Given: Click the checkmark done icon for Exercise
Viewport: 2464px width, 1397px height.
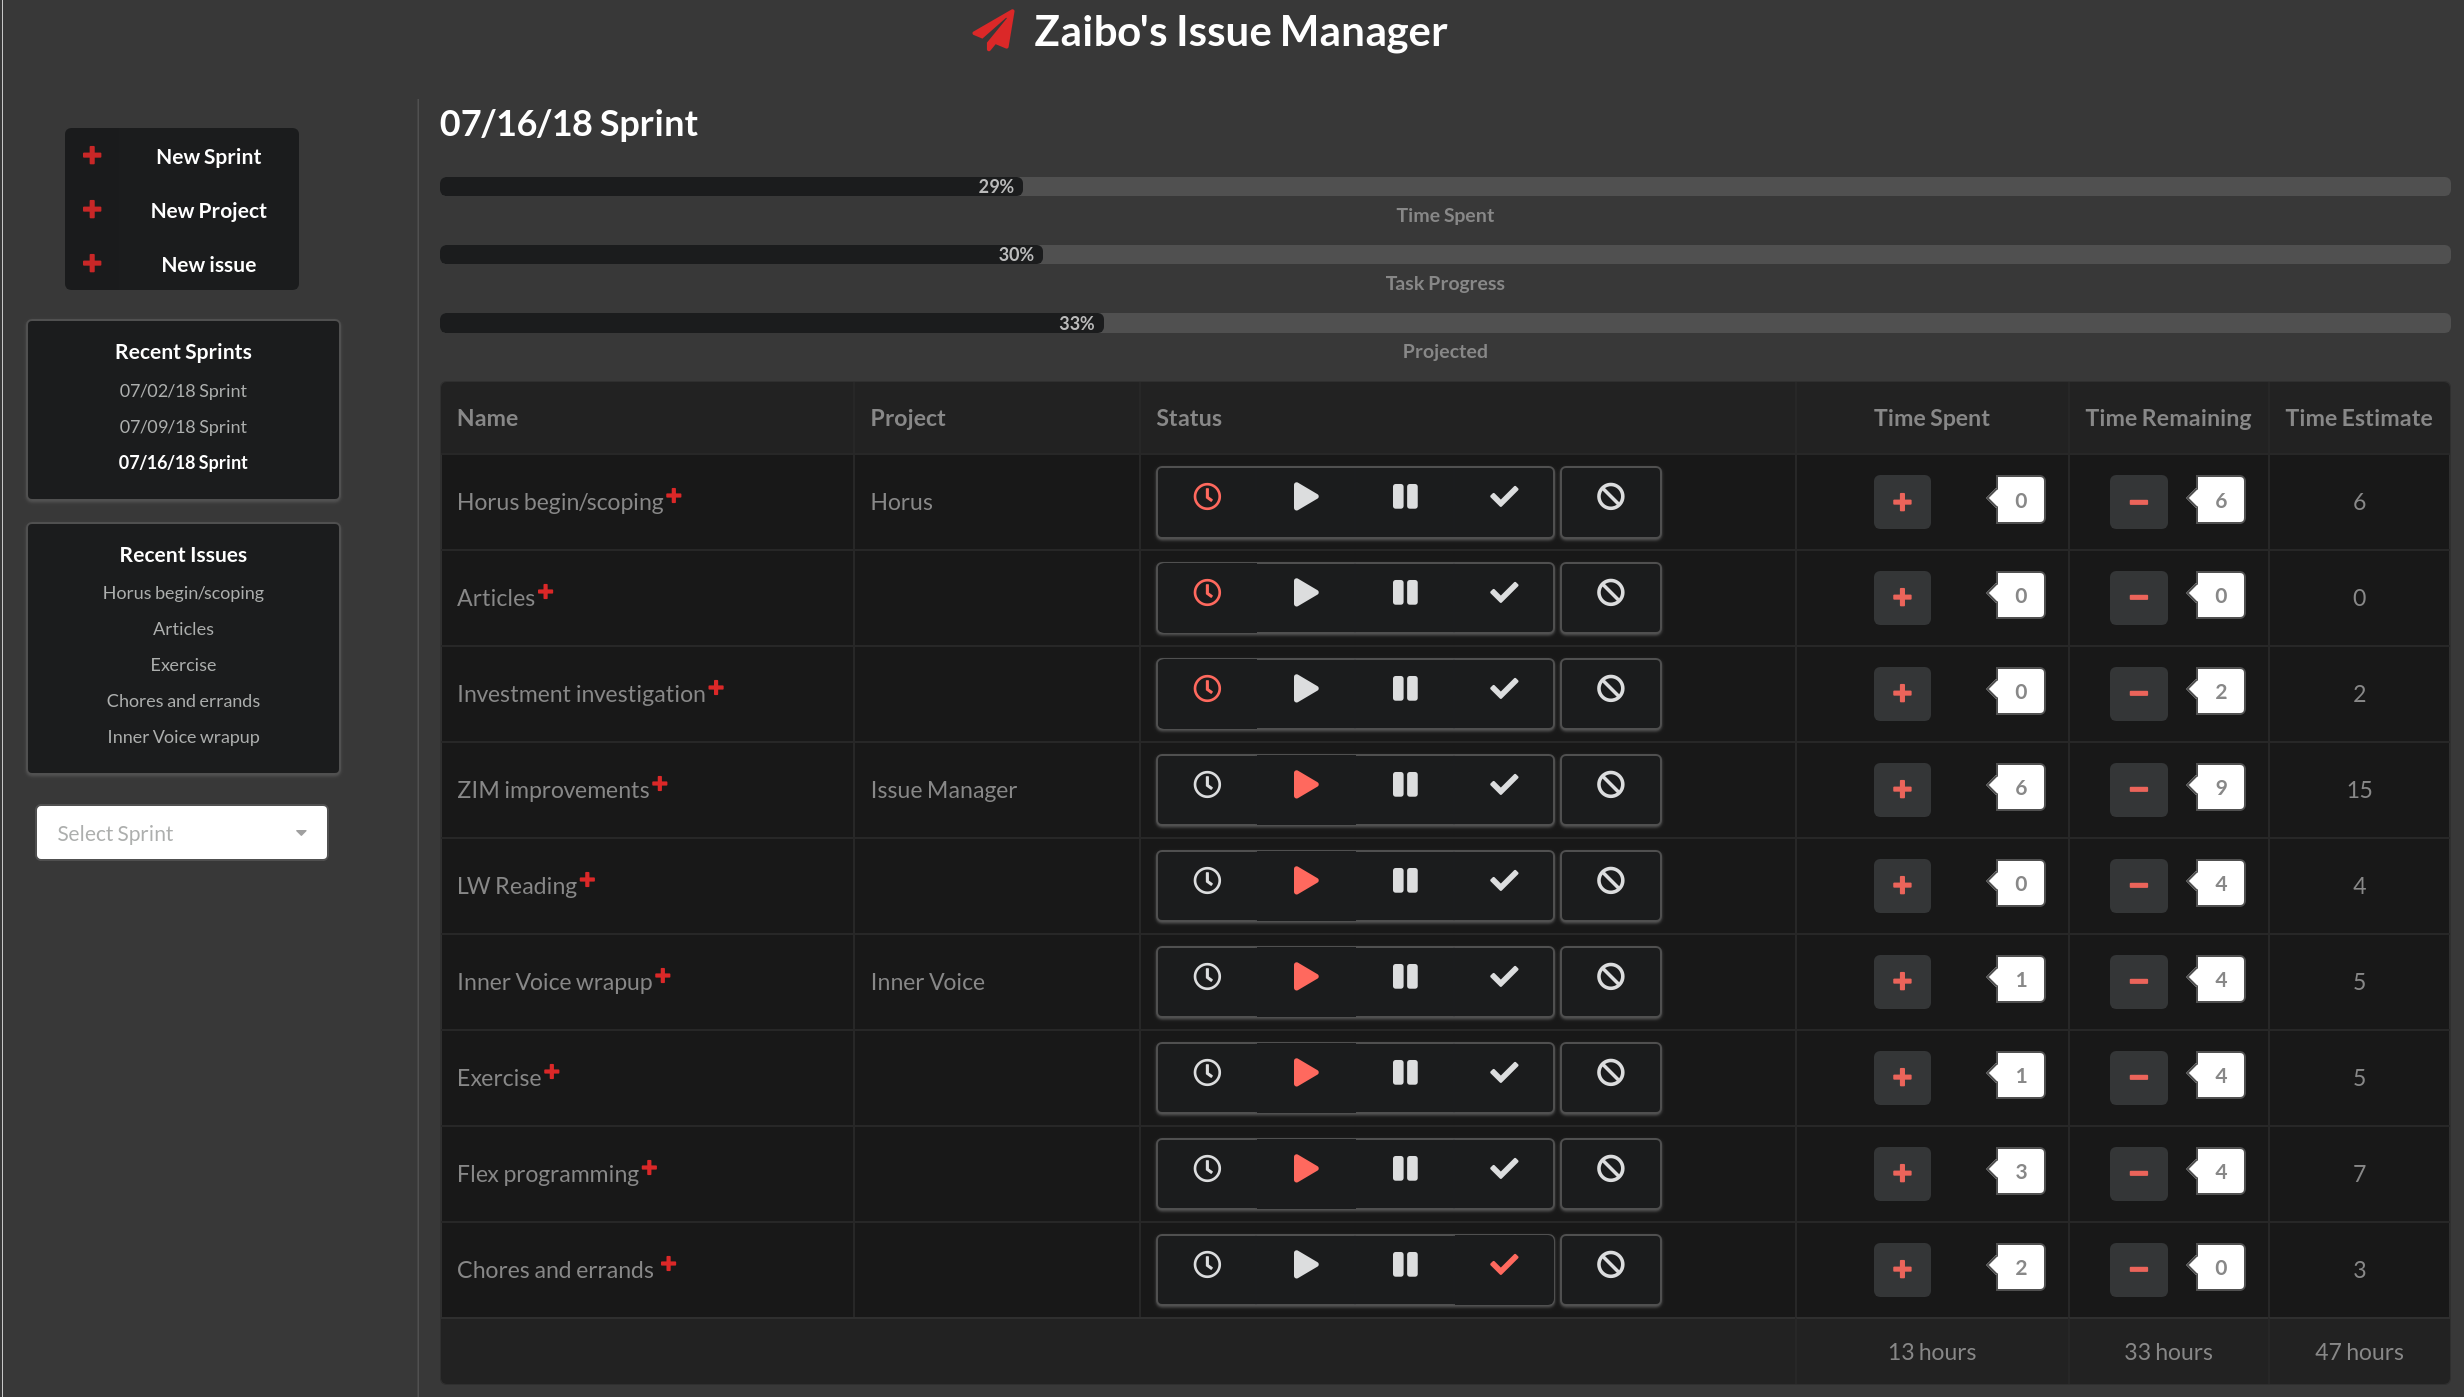Looking at the screenshot, I should click(x=1504, y=1073).
